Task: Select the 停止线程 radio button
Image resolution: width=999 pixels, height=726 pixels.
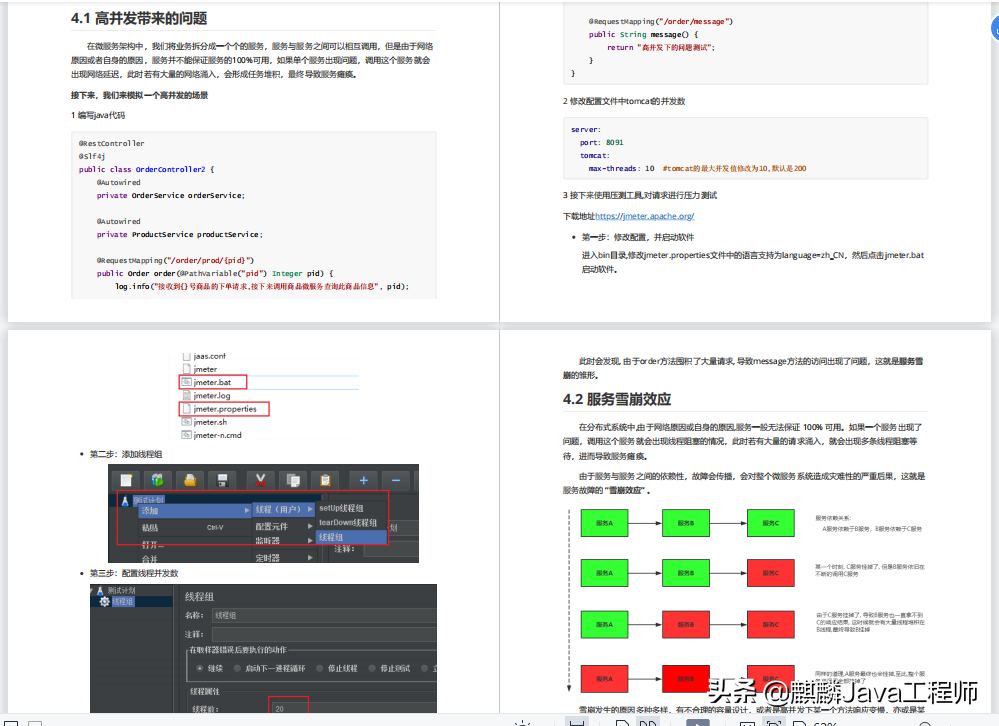Action: pos(320,668)
